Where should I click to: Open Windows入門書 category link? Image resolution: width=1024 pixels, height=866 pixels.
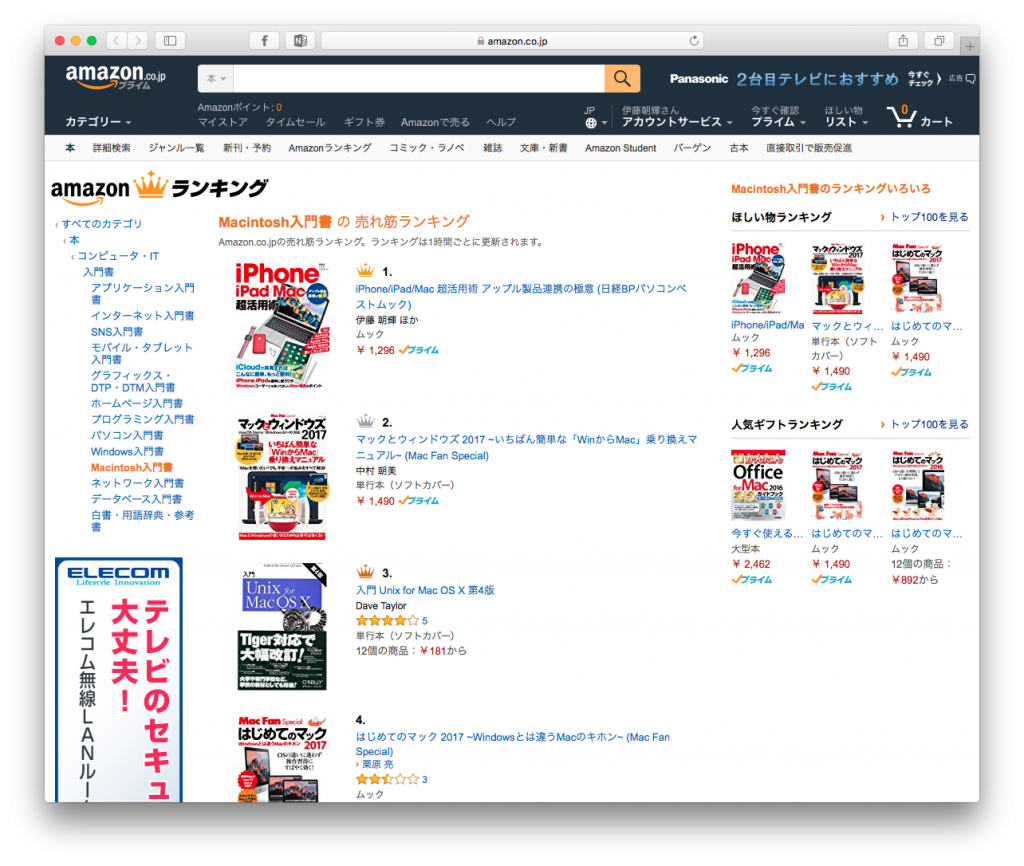(127, 452)
